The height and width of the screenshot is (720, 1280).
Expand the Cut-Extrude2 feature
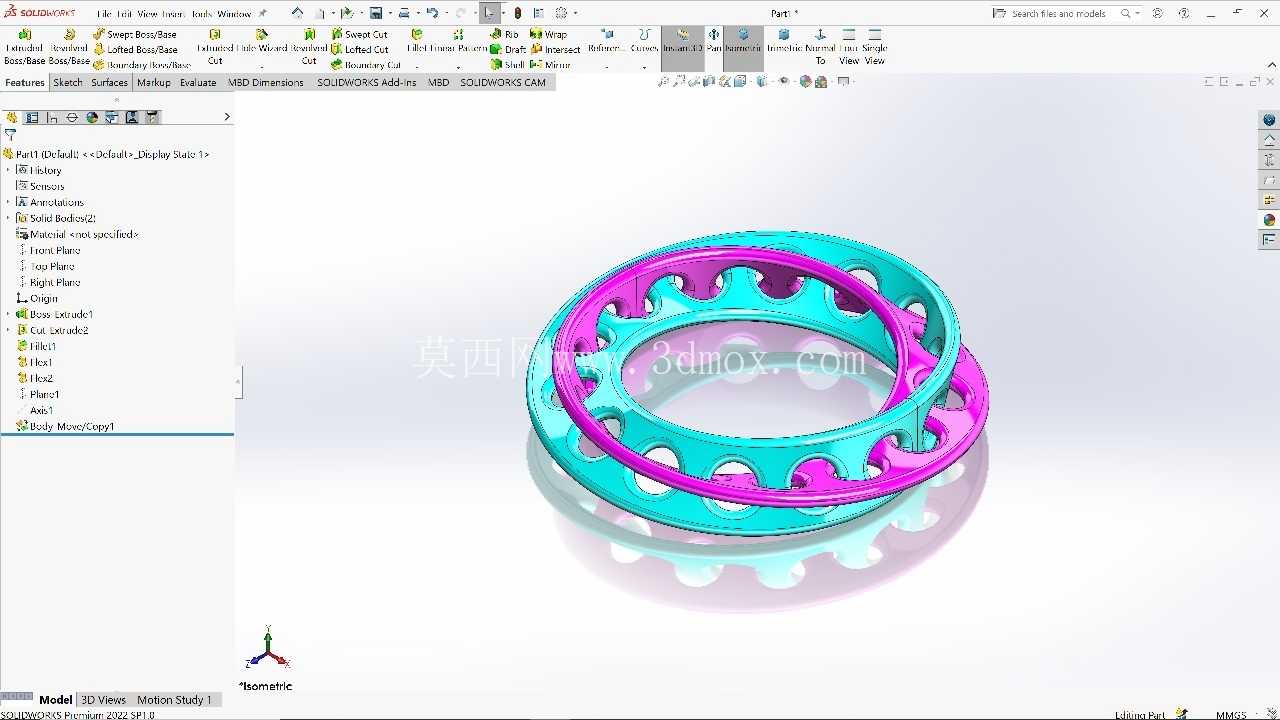point(8,330)
